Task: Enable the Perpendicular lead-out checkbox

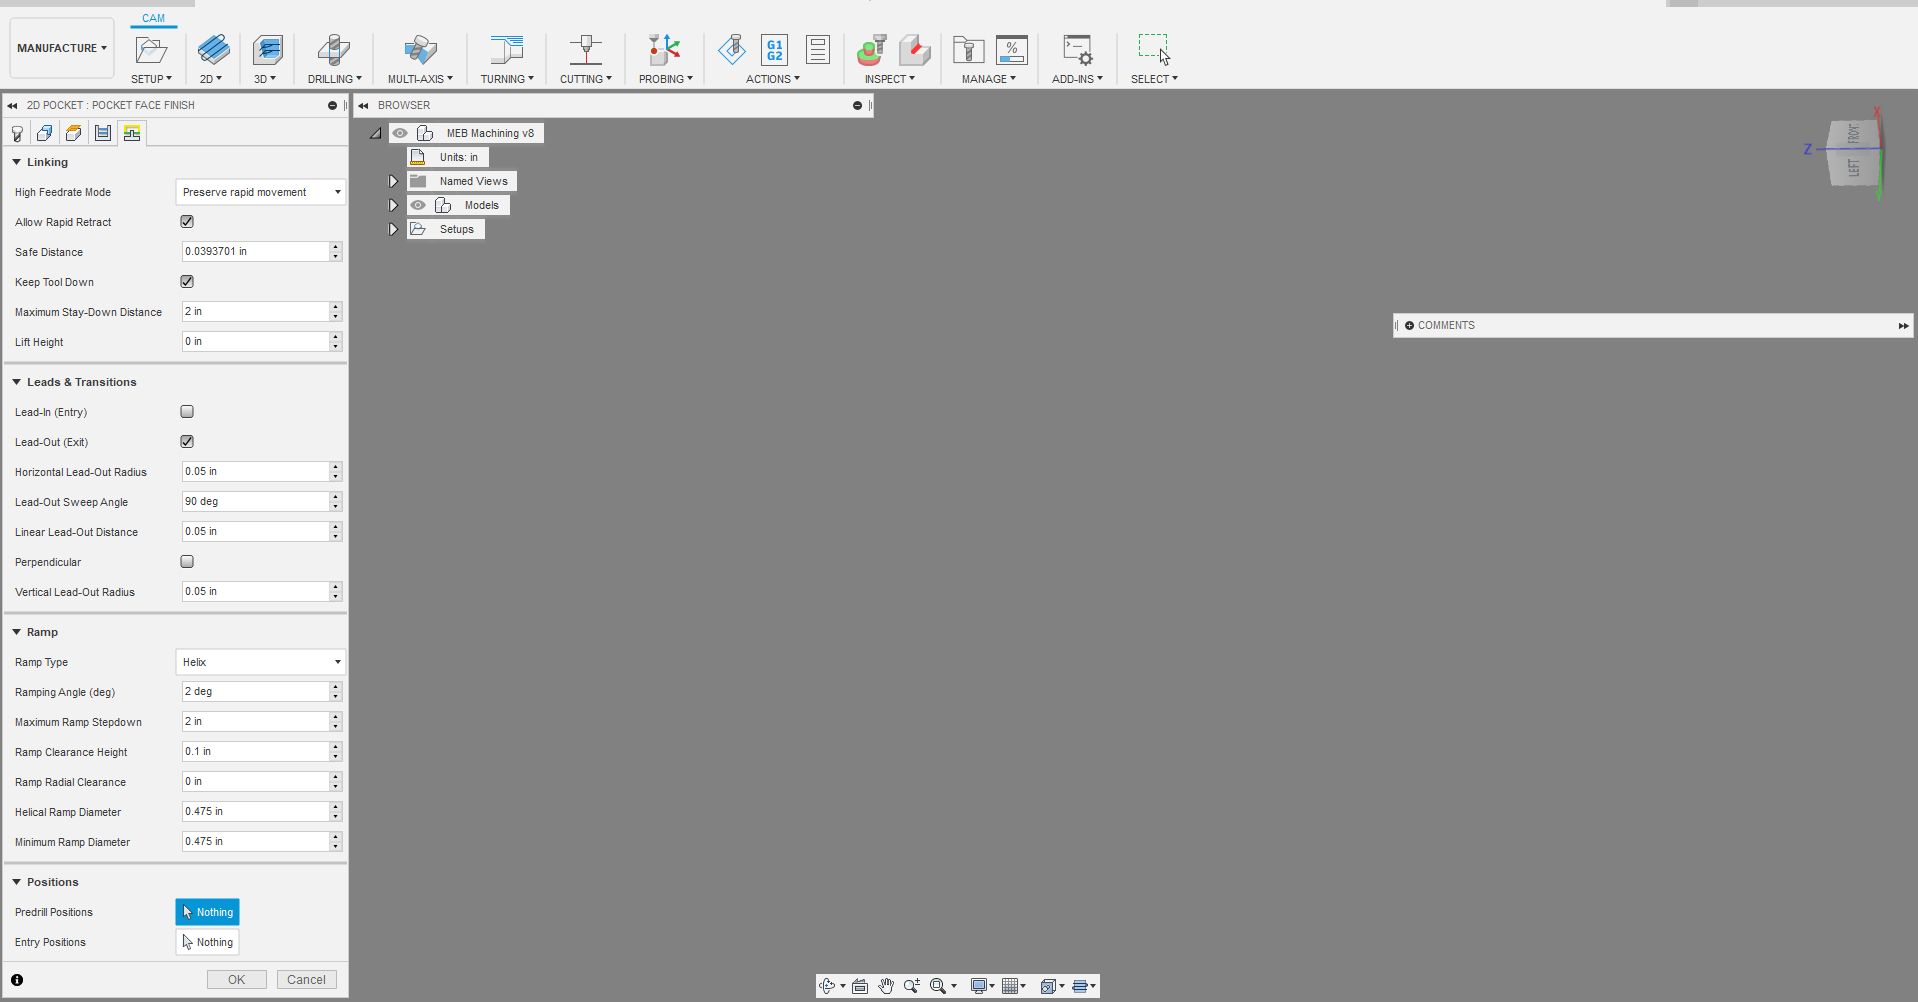Action: [187, 561]
